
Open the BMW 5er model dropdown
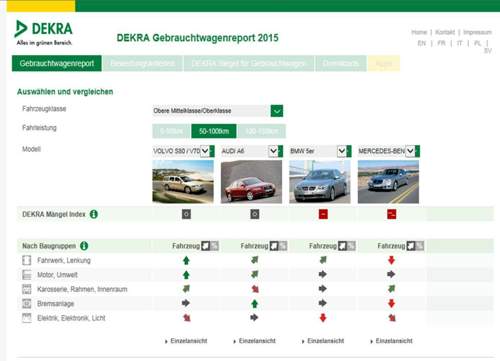click(320, 151)
